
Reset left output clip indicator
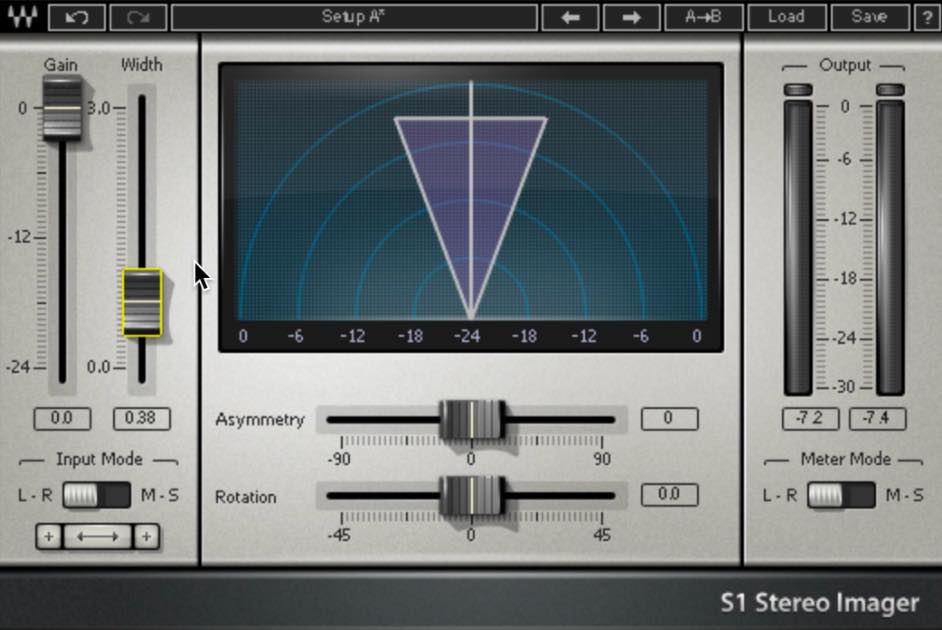798,89
